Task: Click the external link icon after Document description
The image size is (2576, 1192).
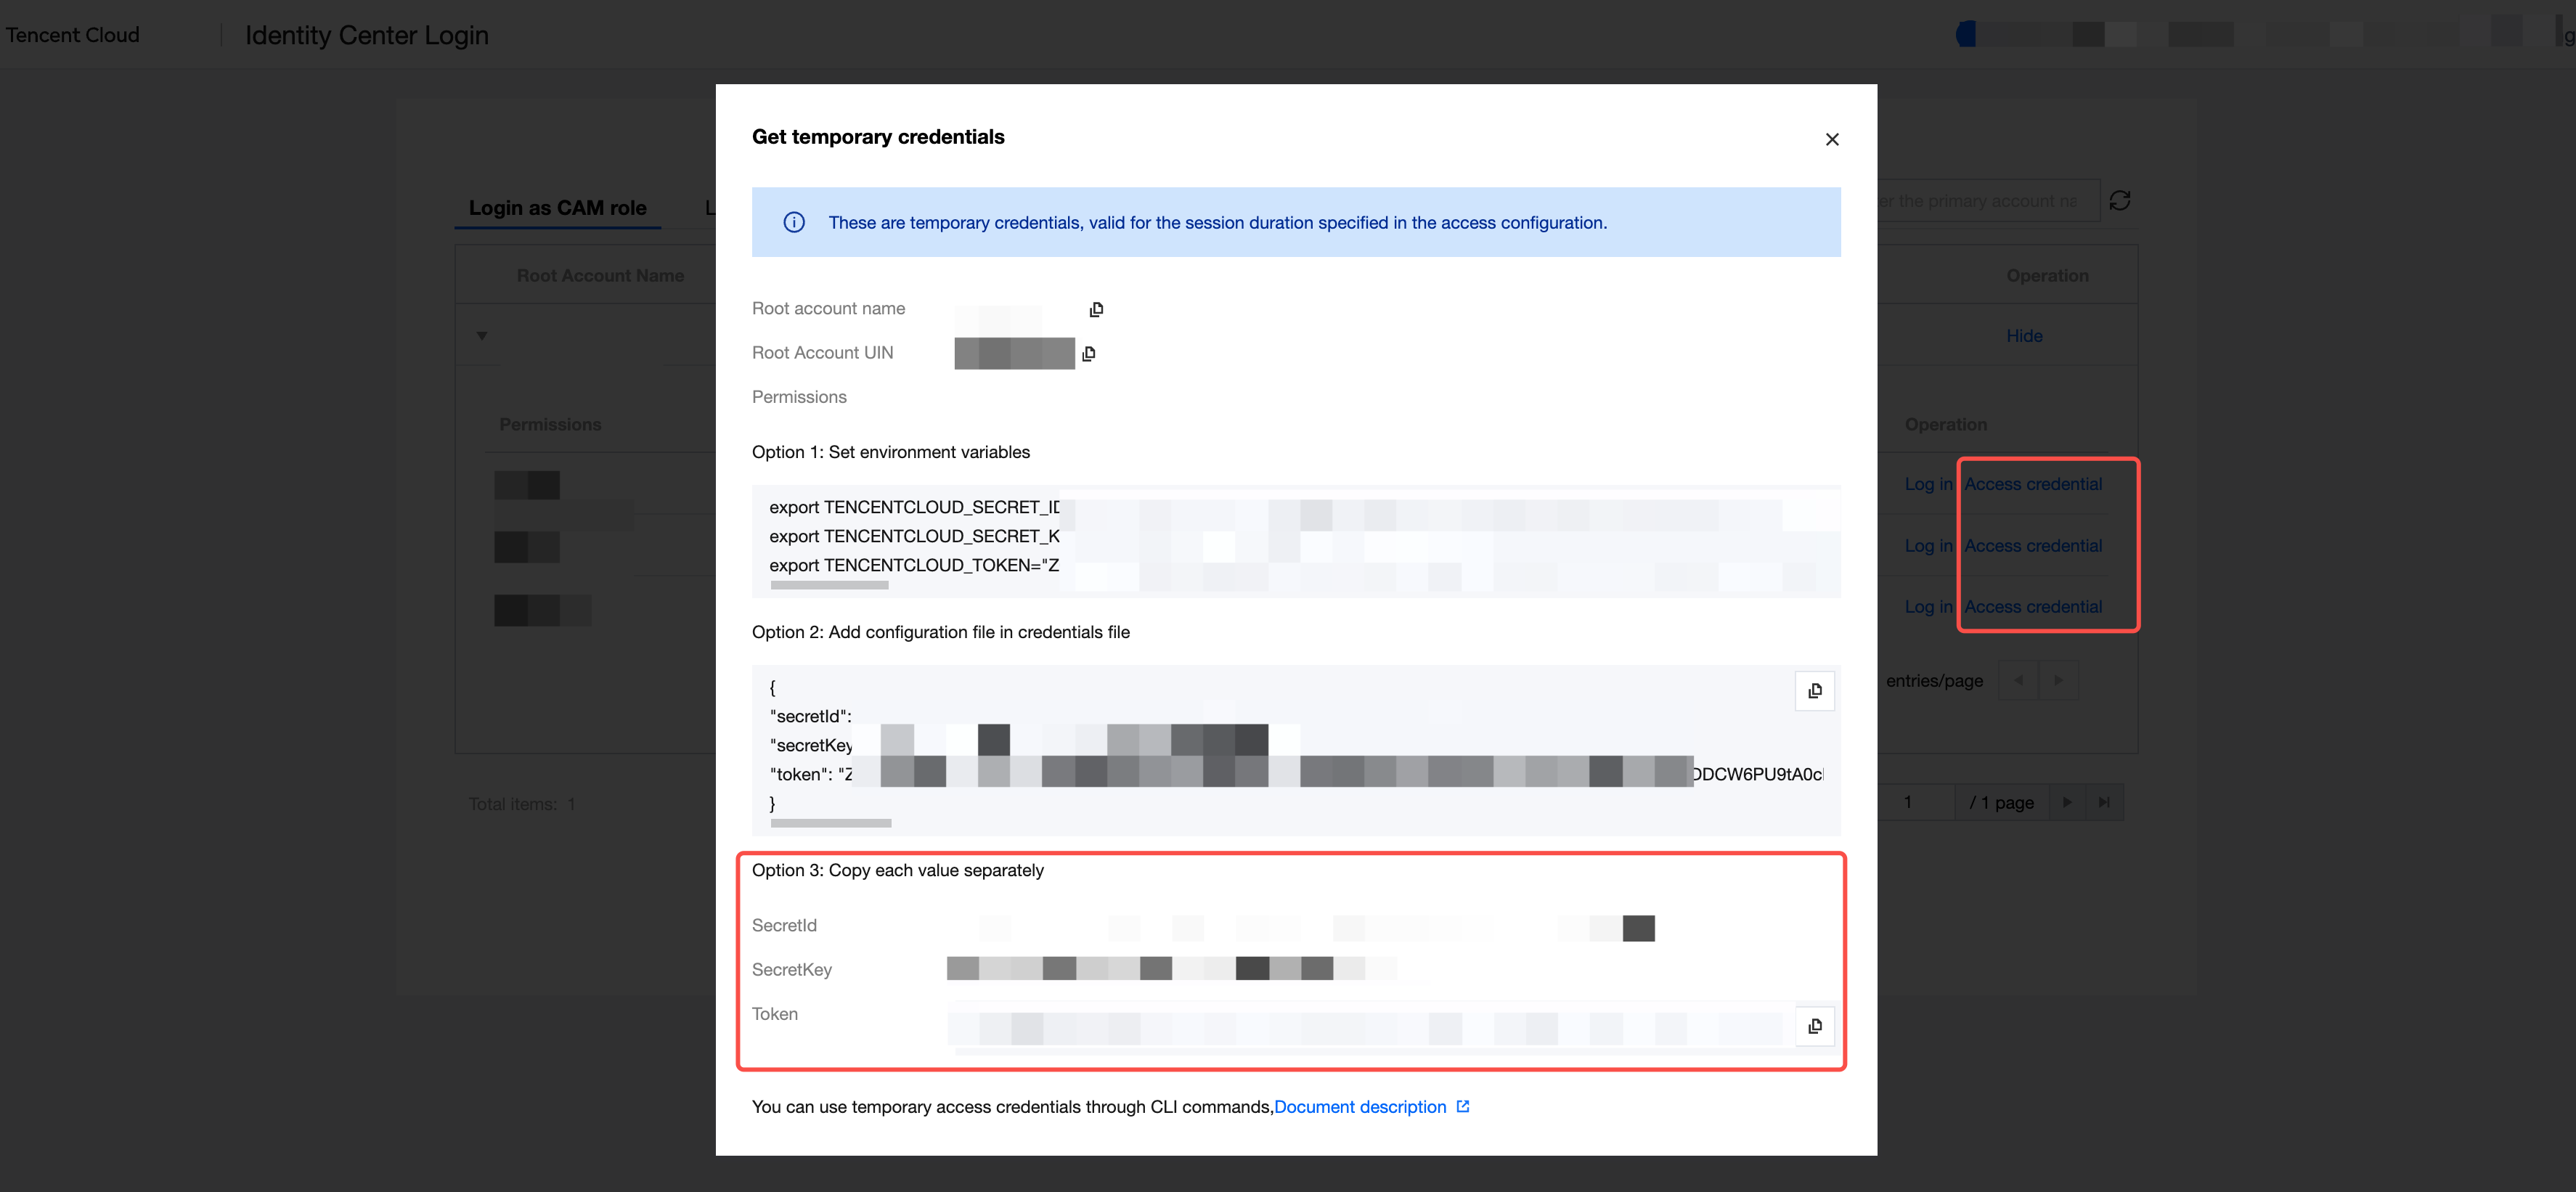Action: coord(1463,1106)
